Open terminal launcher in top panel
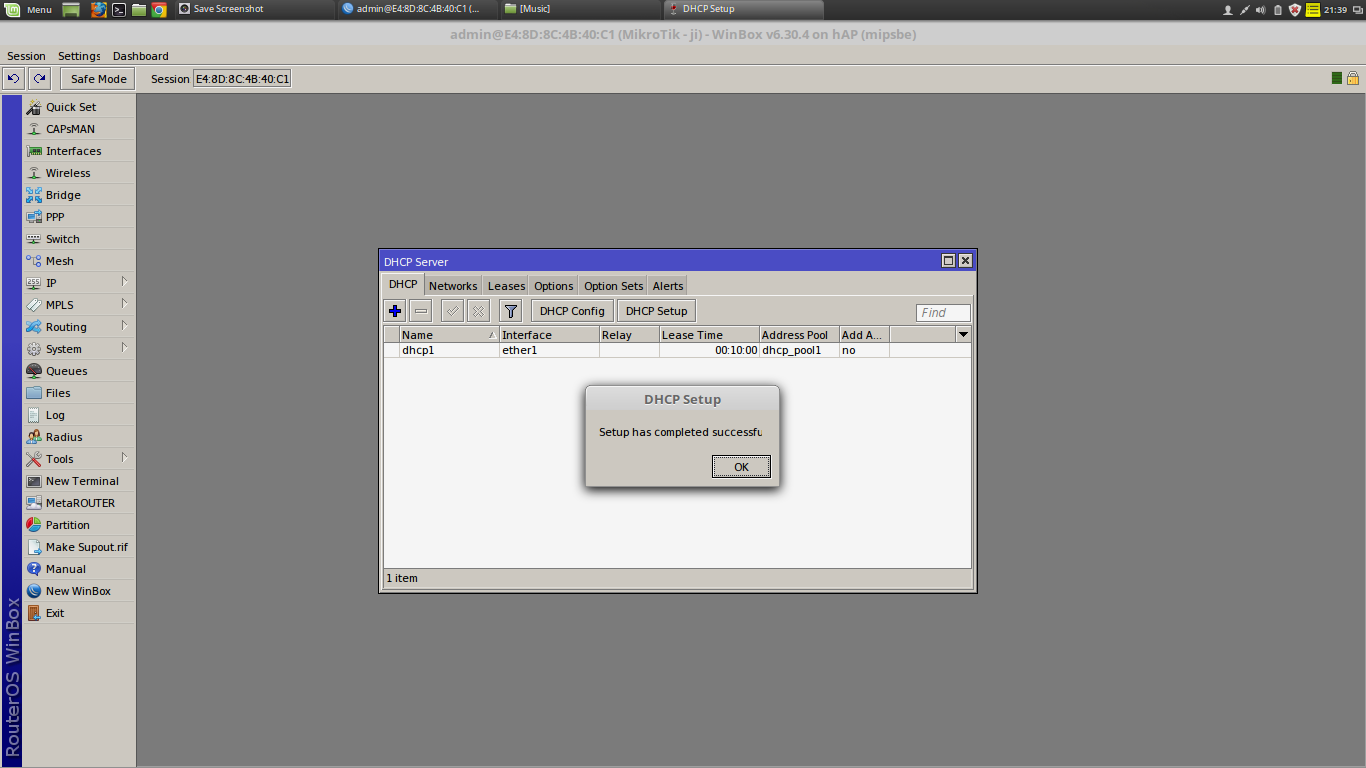Screen dimensions: 1366x768 118,9
